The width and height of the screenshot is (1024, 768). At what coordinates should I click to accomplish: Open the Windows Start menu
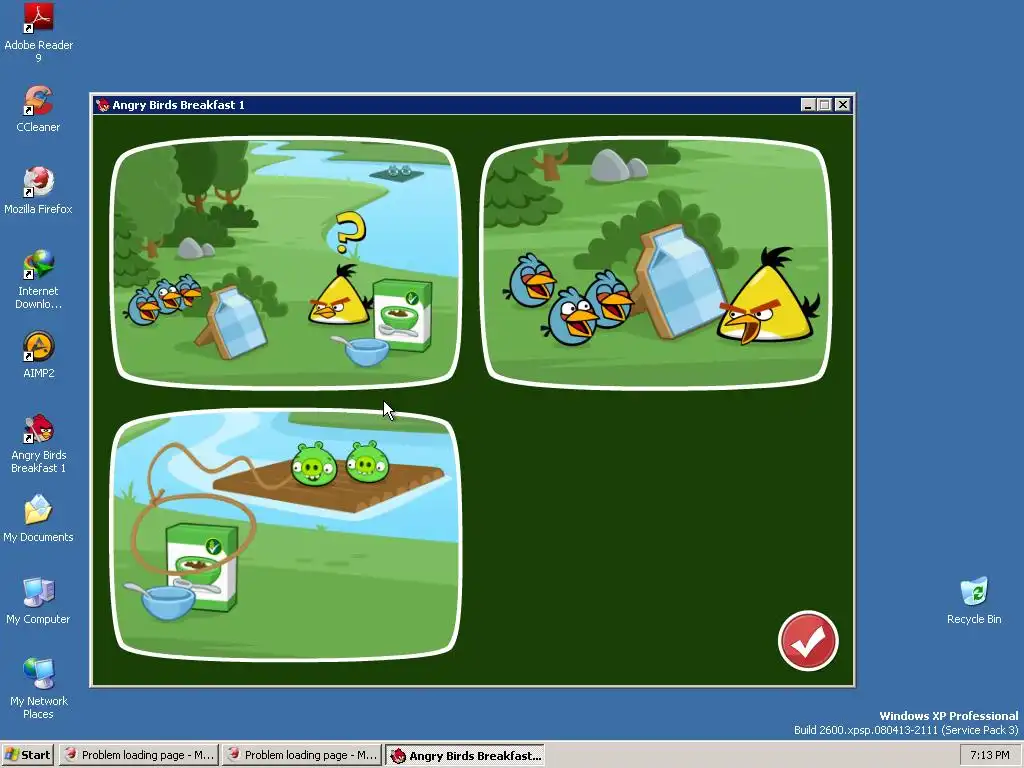pos(27,755)
